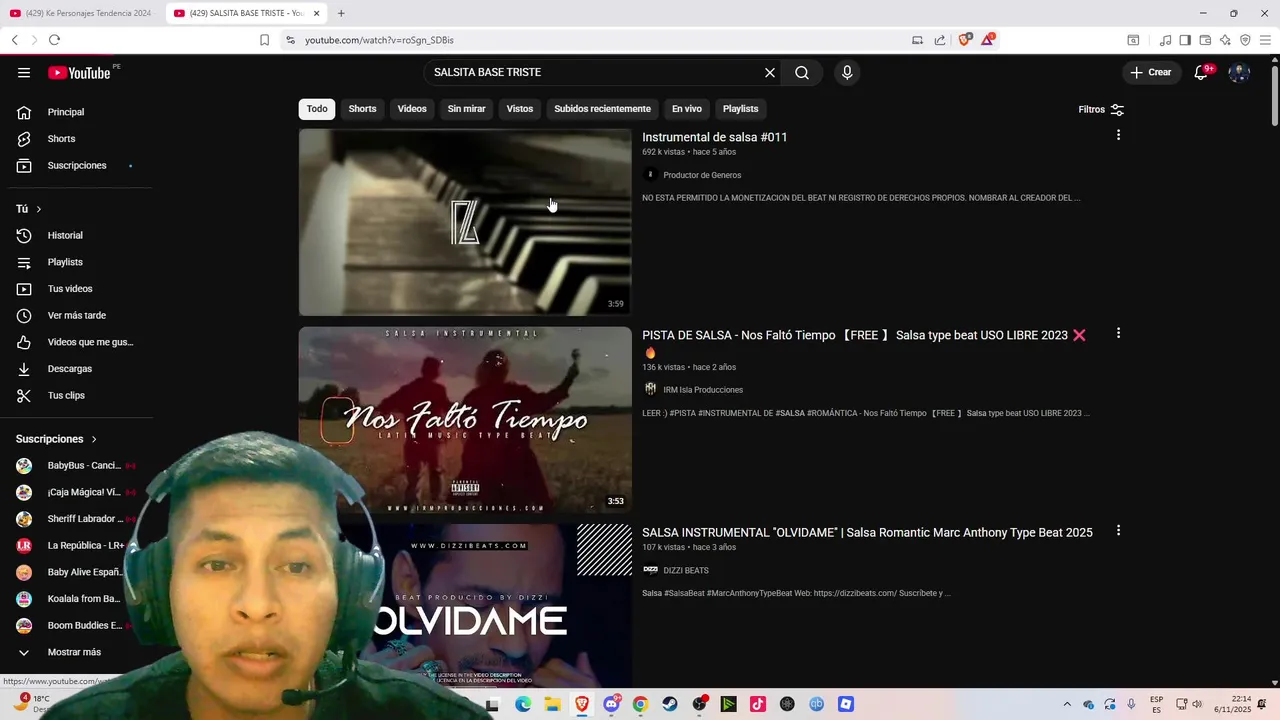Open the Brave Wallet icon
The height and width of the screenshot is (720, 1280).
[x=1205, y=40]
